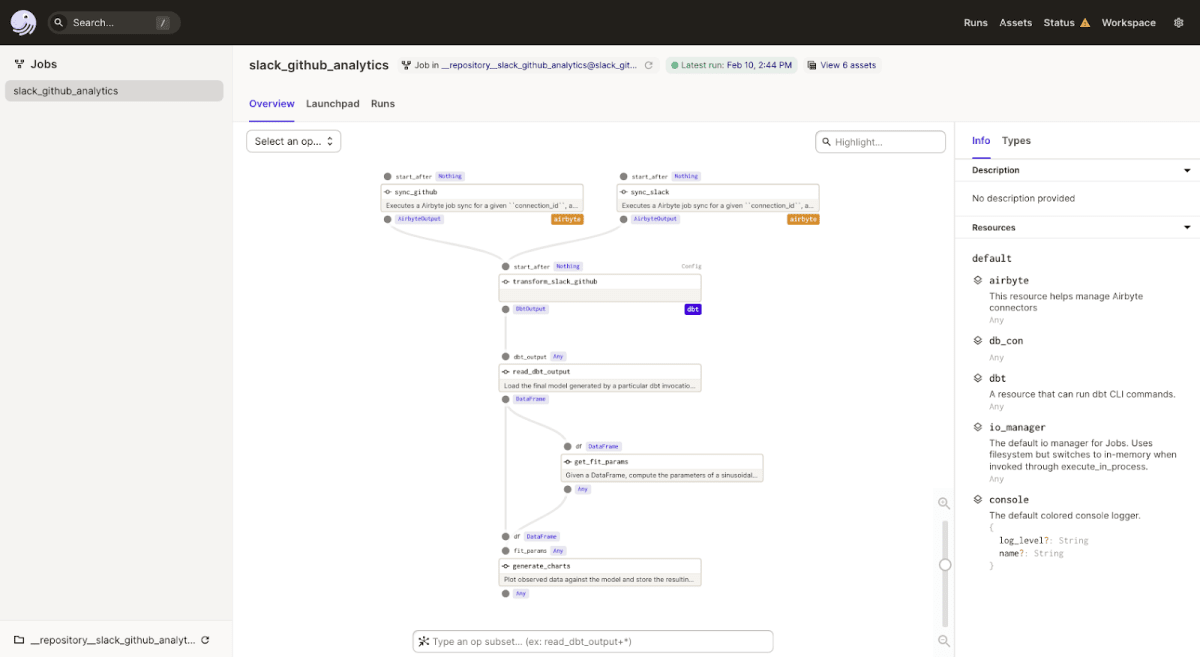Open the job Runs tab

pyautogui.click(x=383, y=104)
